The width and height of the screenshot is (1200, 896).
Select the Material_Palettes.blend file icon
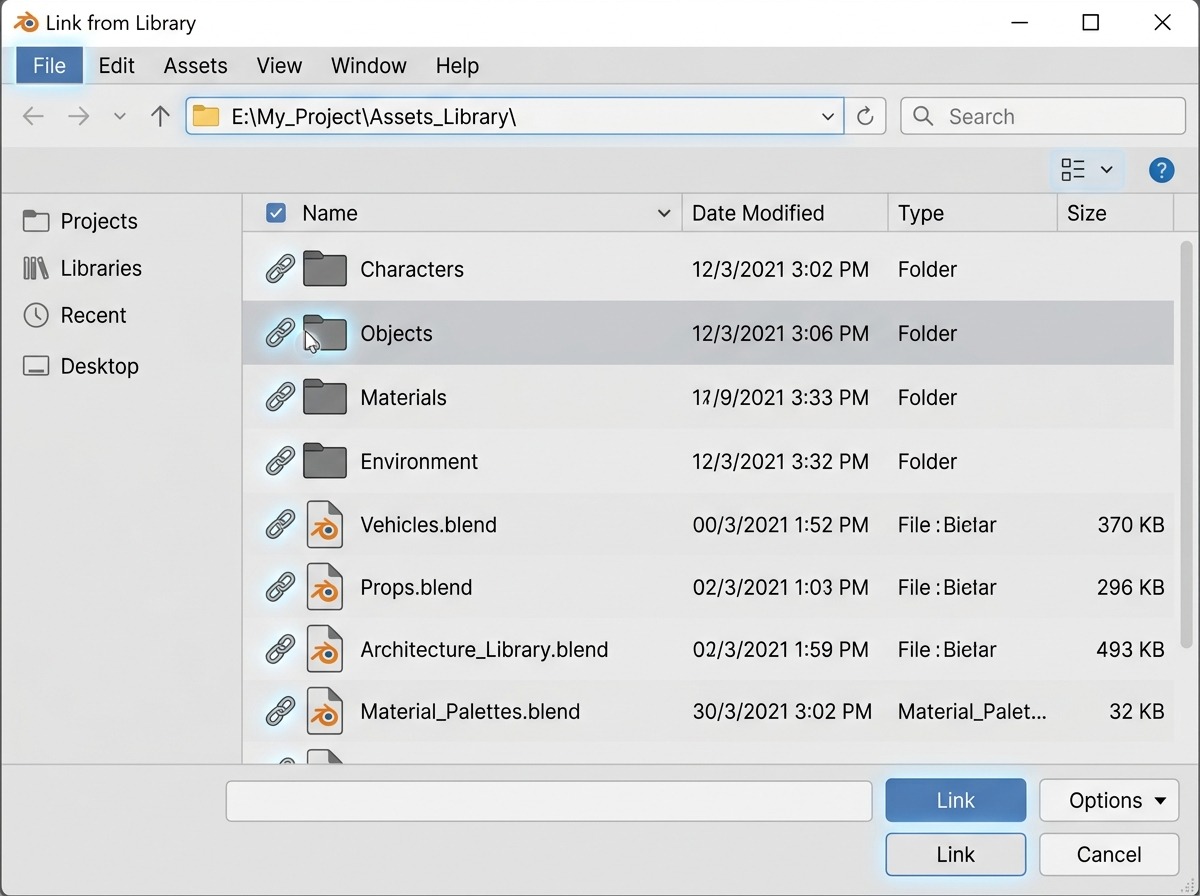point(325,712)
